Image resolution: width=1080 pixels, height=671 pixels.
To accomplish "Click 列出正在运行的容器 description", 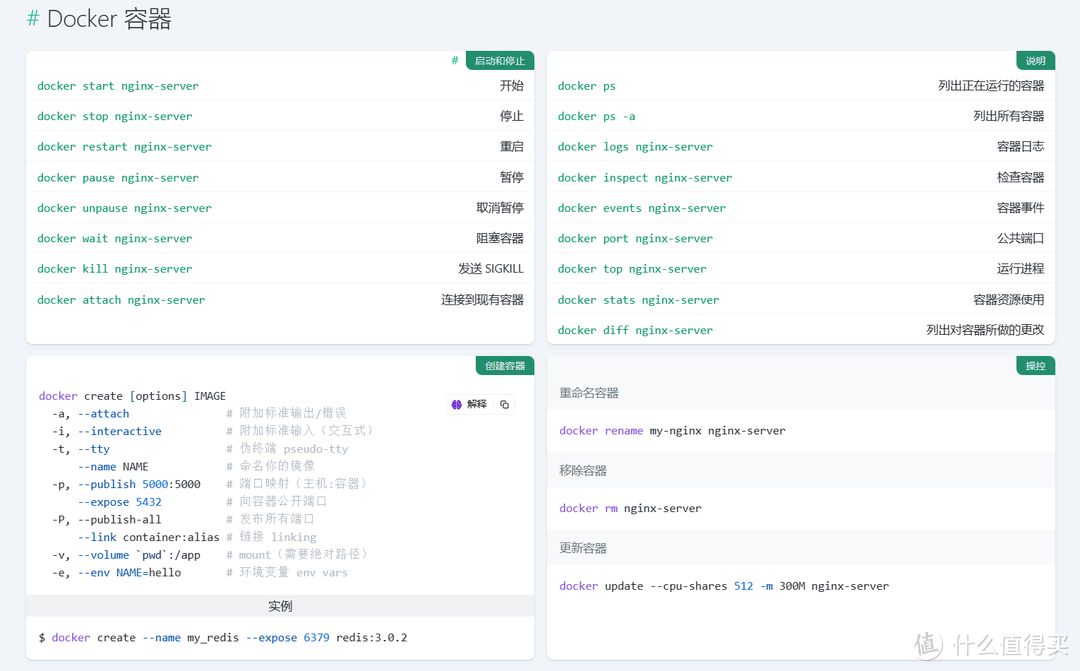I will click(x=991, y=85).
